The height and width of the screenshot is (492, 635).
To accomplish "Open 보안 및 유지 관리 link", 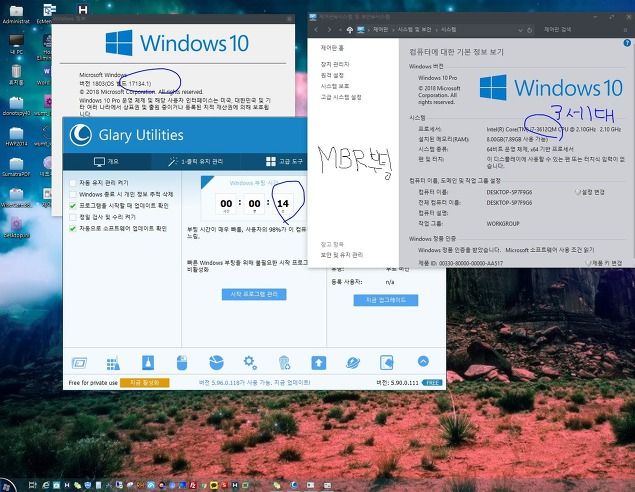I will pos(342,255).
